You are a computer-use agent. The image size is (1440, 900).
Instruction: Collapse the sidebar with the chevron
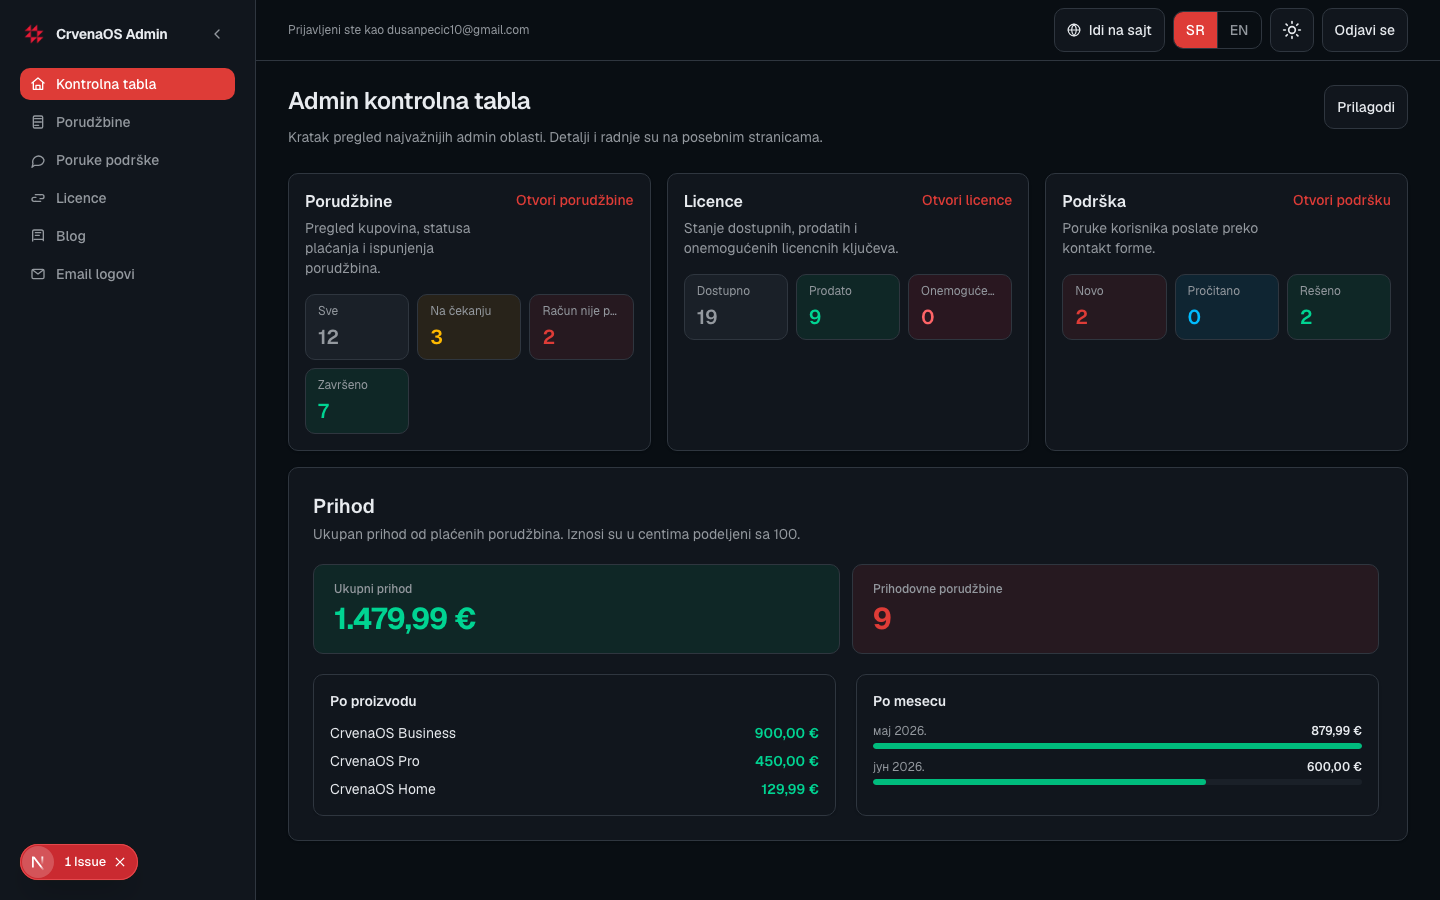pos(217,34)
